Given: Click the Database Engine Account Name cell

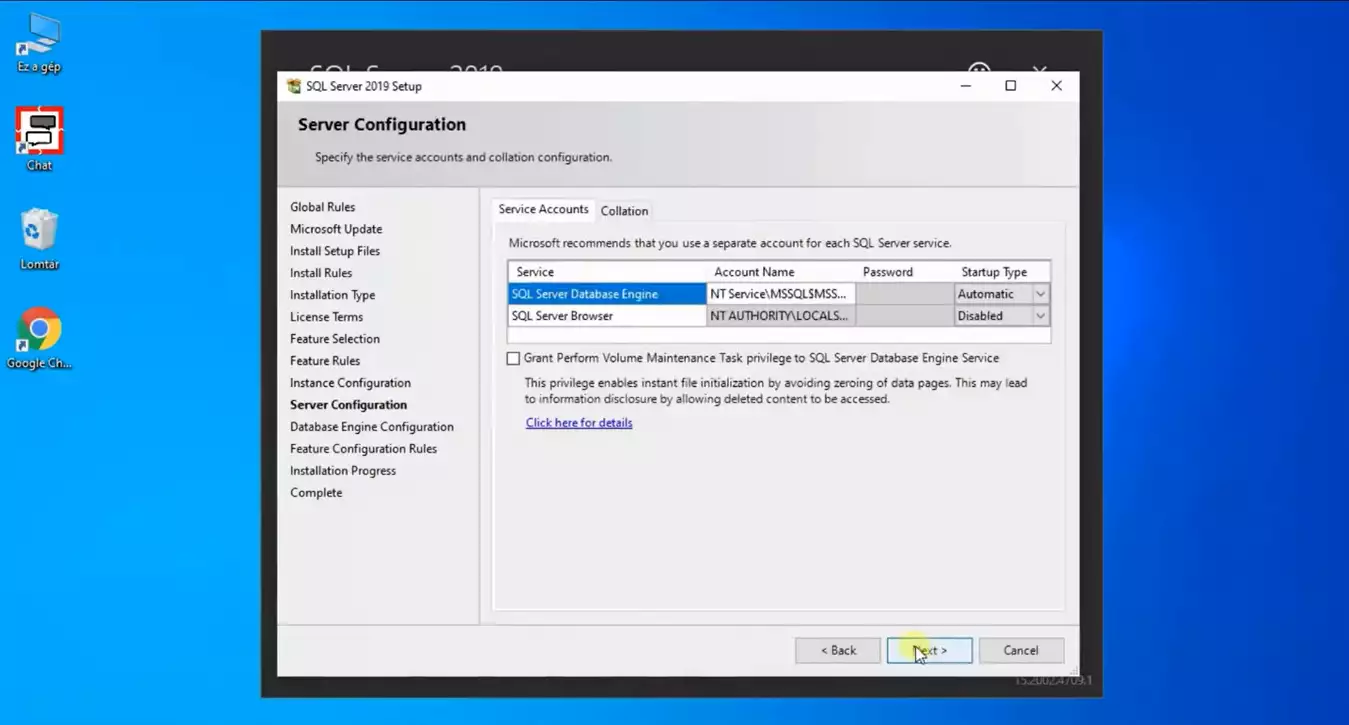Looking at the screenshot, I should (781, 294).
